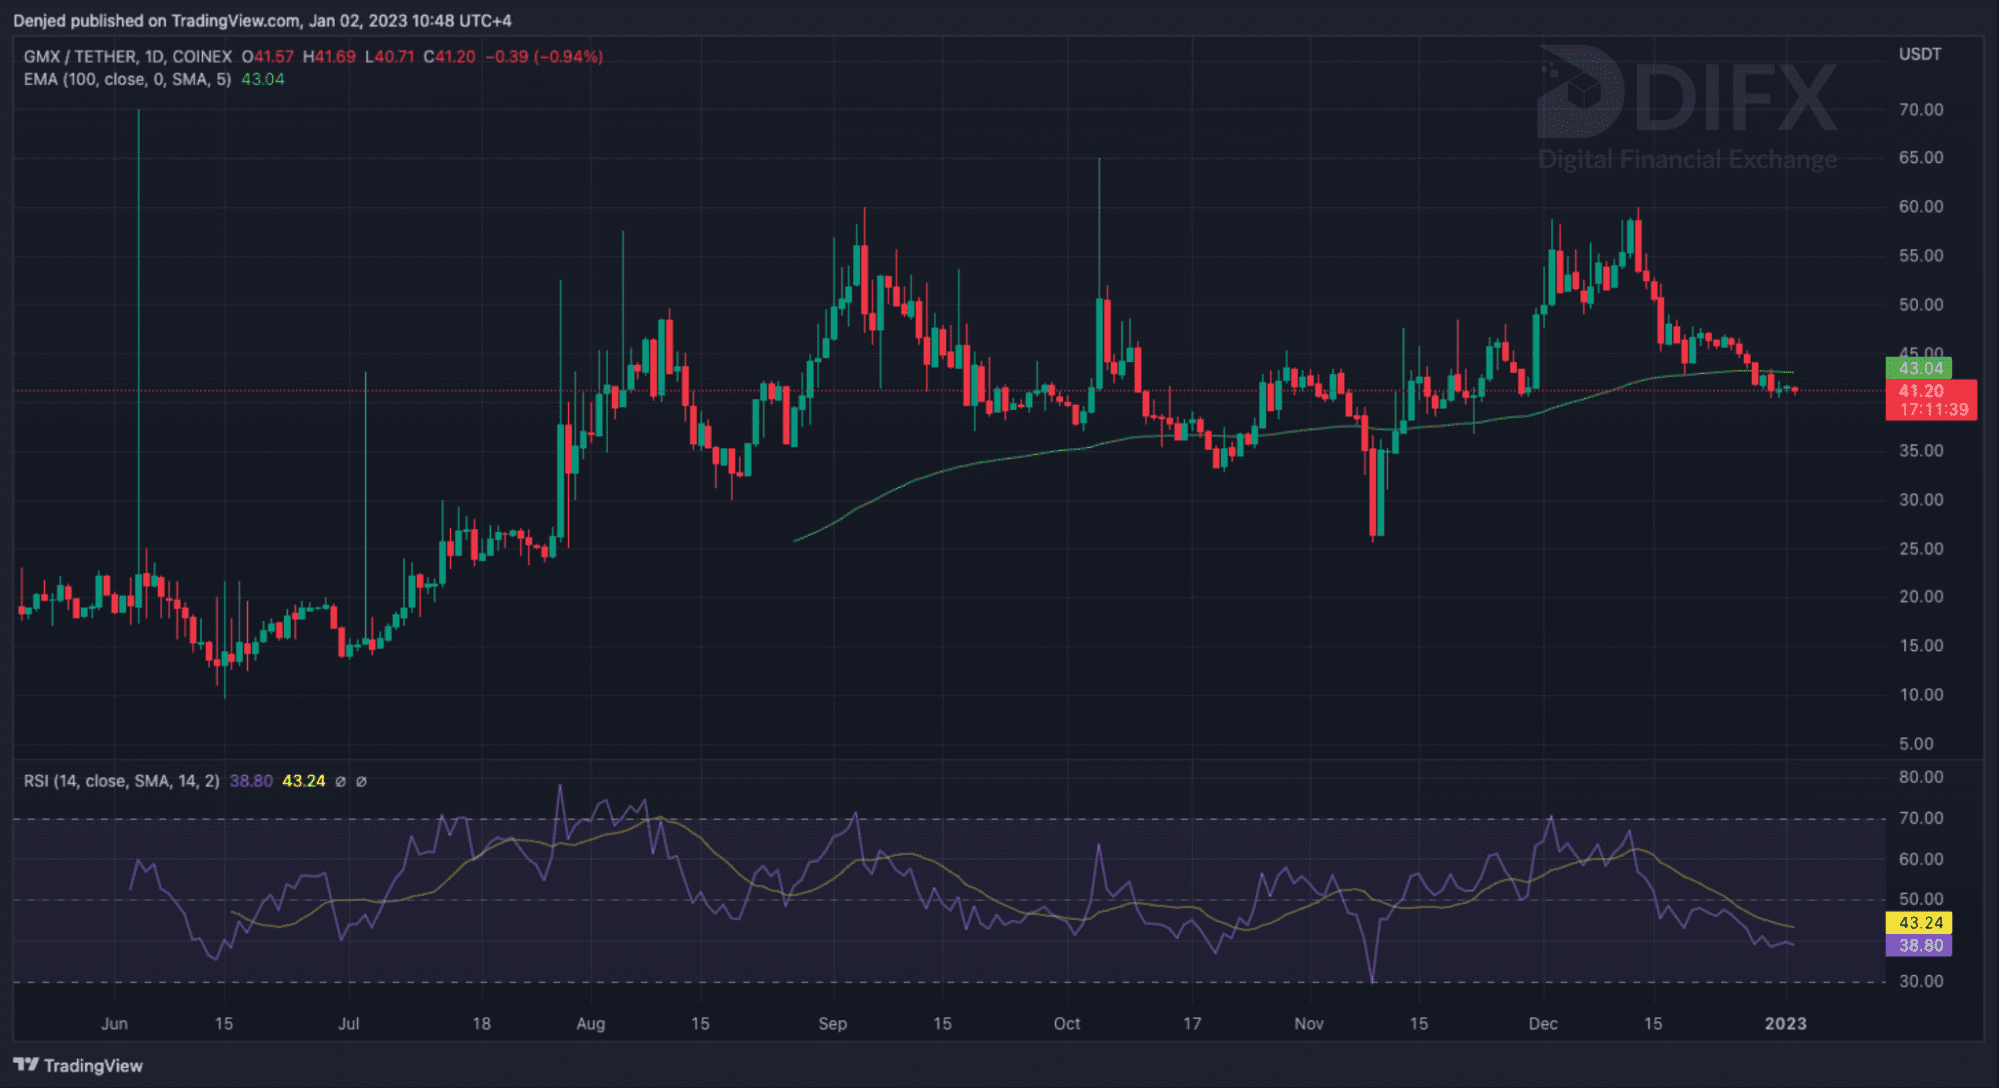Click the USDT currency label on price axis
This screenshot has height=1089, width=1999.
point(1919,54)
